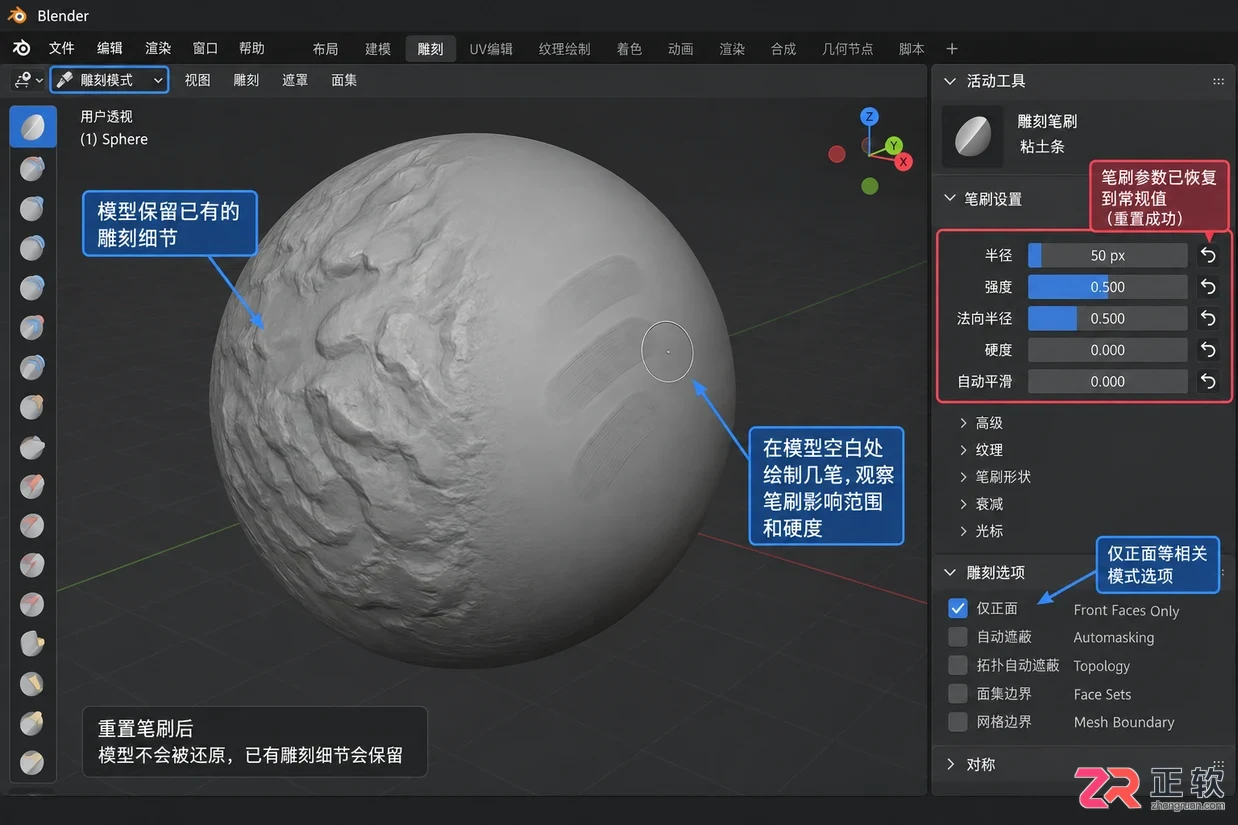Select the active 雕刻 workspace tab
The image size is (1238, 825).
click(430, 49)
